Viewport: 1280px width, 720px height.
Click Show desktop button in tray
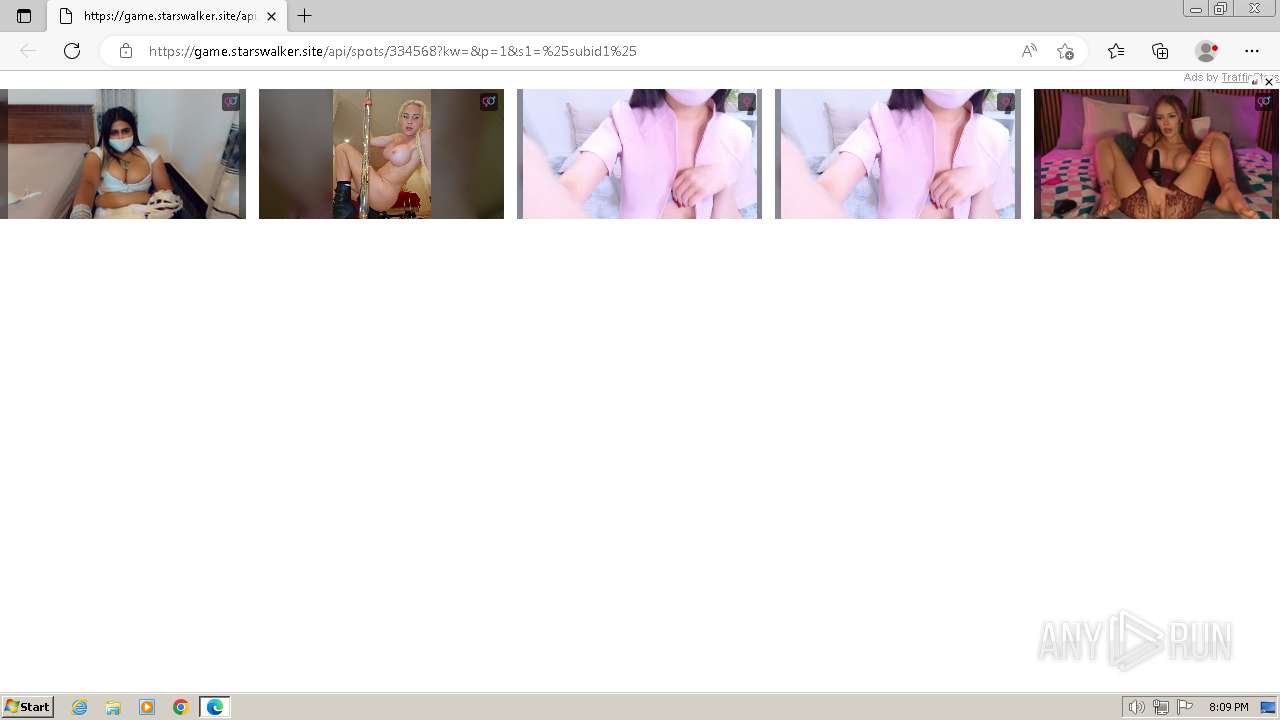point(1268,707)
